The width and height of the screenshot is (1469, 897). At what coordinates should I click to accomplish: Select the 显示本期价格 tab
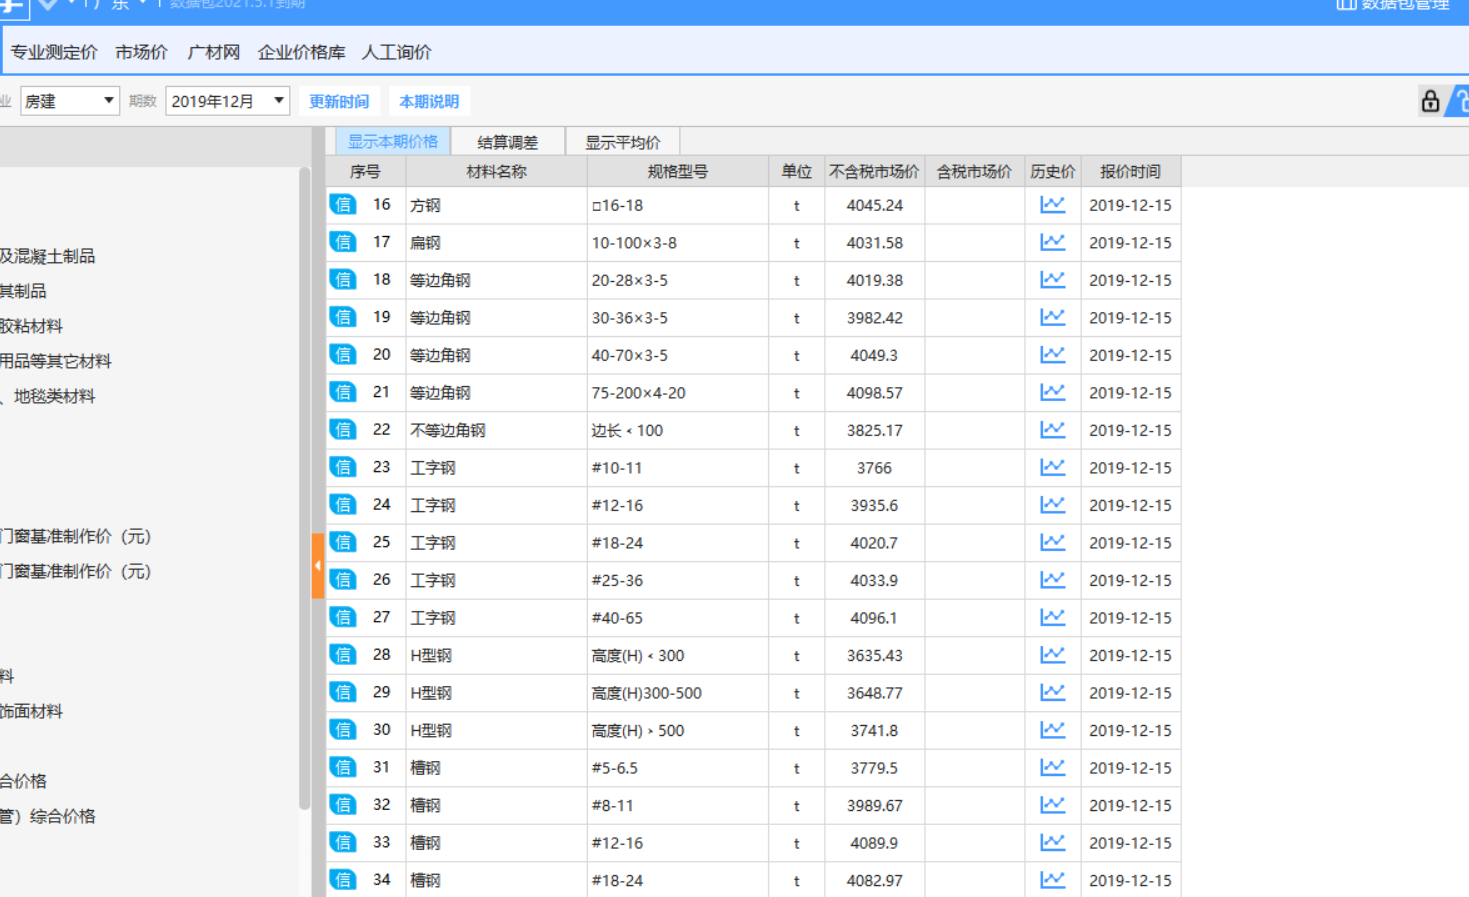[x=393, y=141]
